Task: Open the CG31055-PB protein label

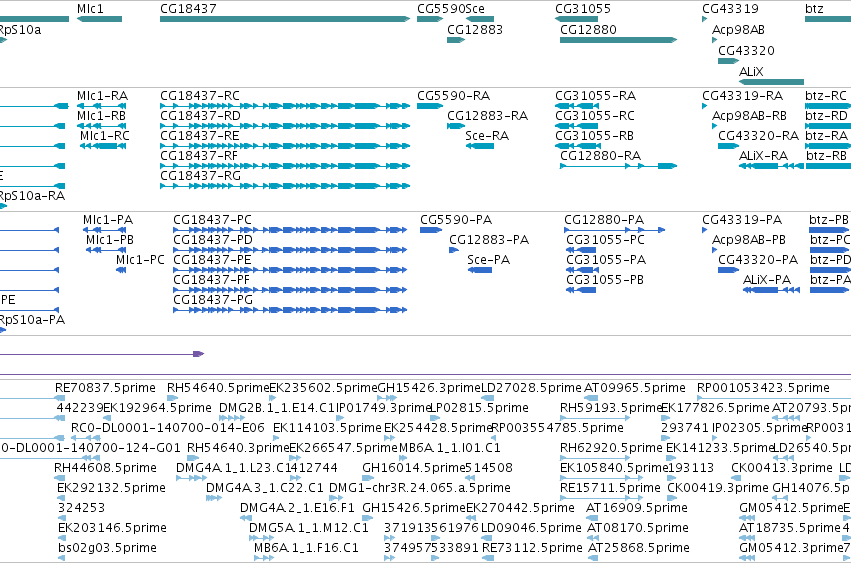Action: tap(605, 280)
